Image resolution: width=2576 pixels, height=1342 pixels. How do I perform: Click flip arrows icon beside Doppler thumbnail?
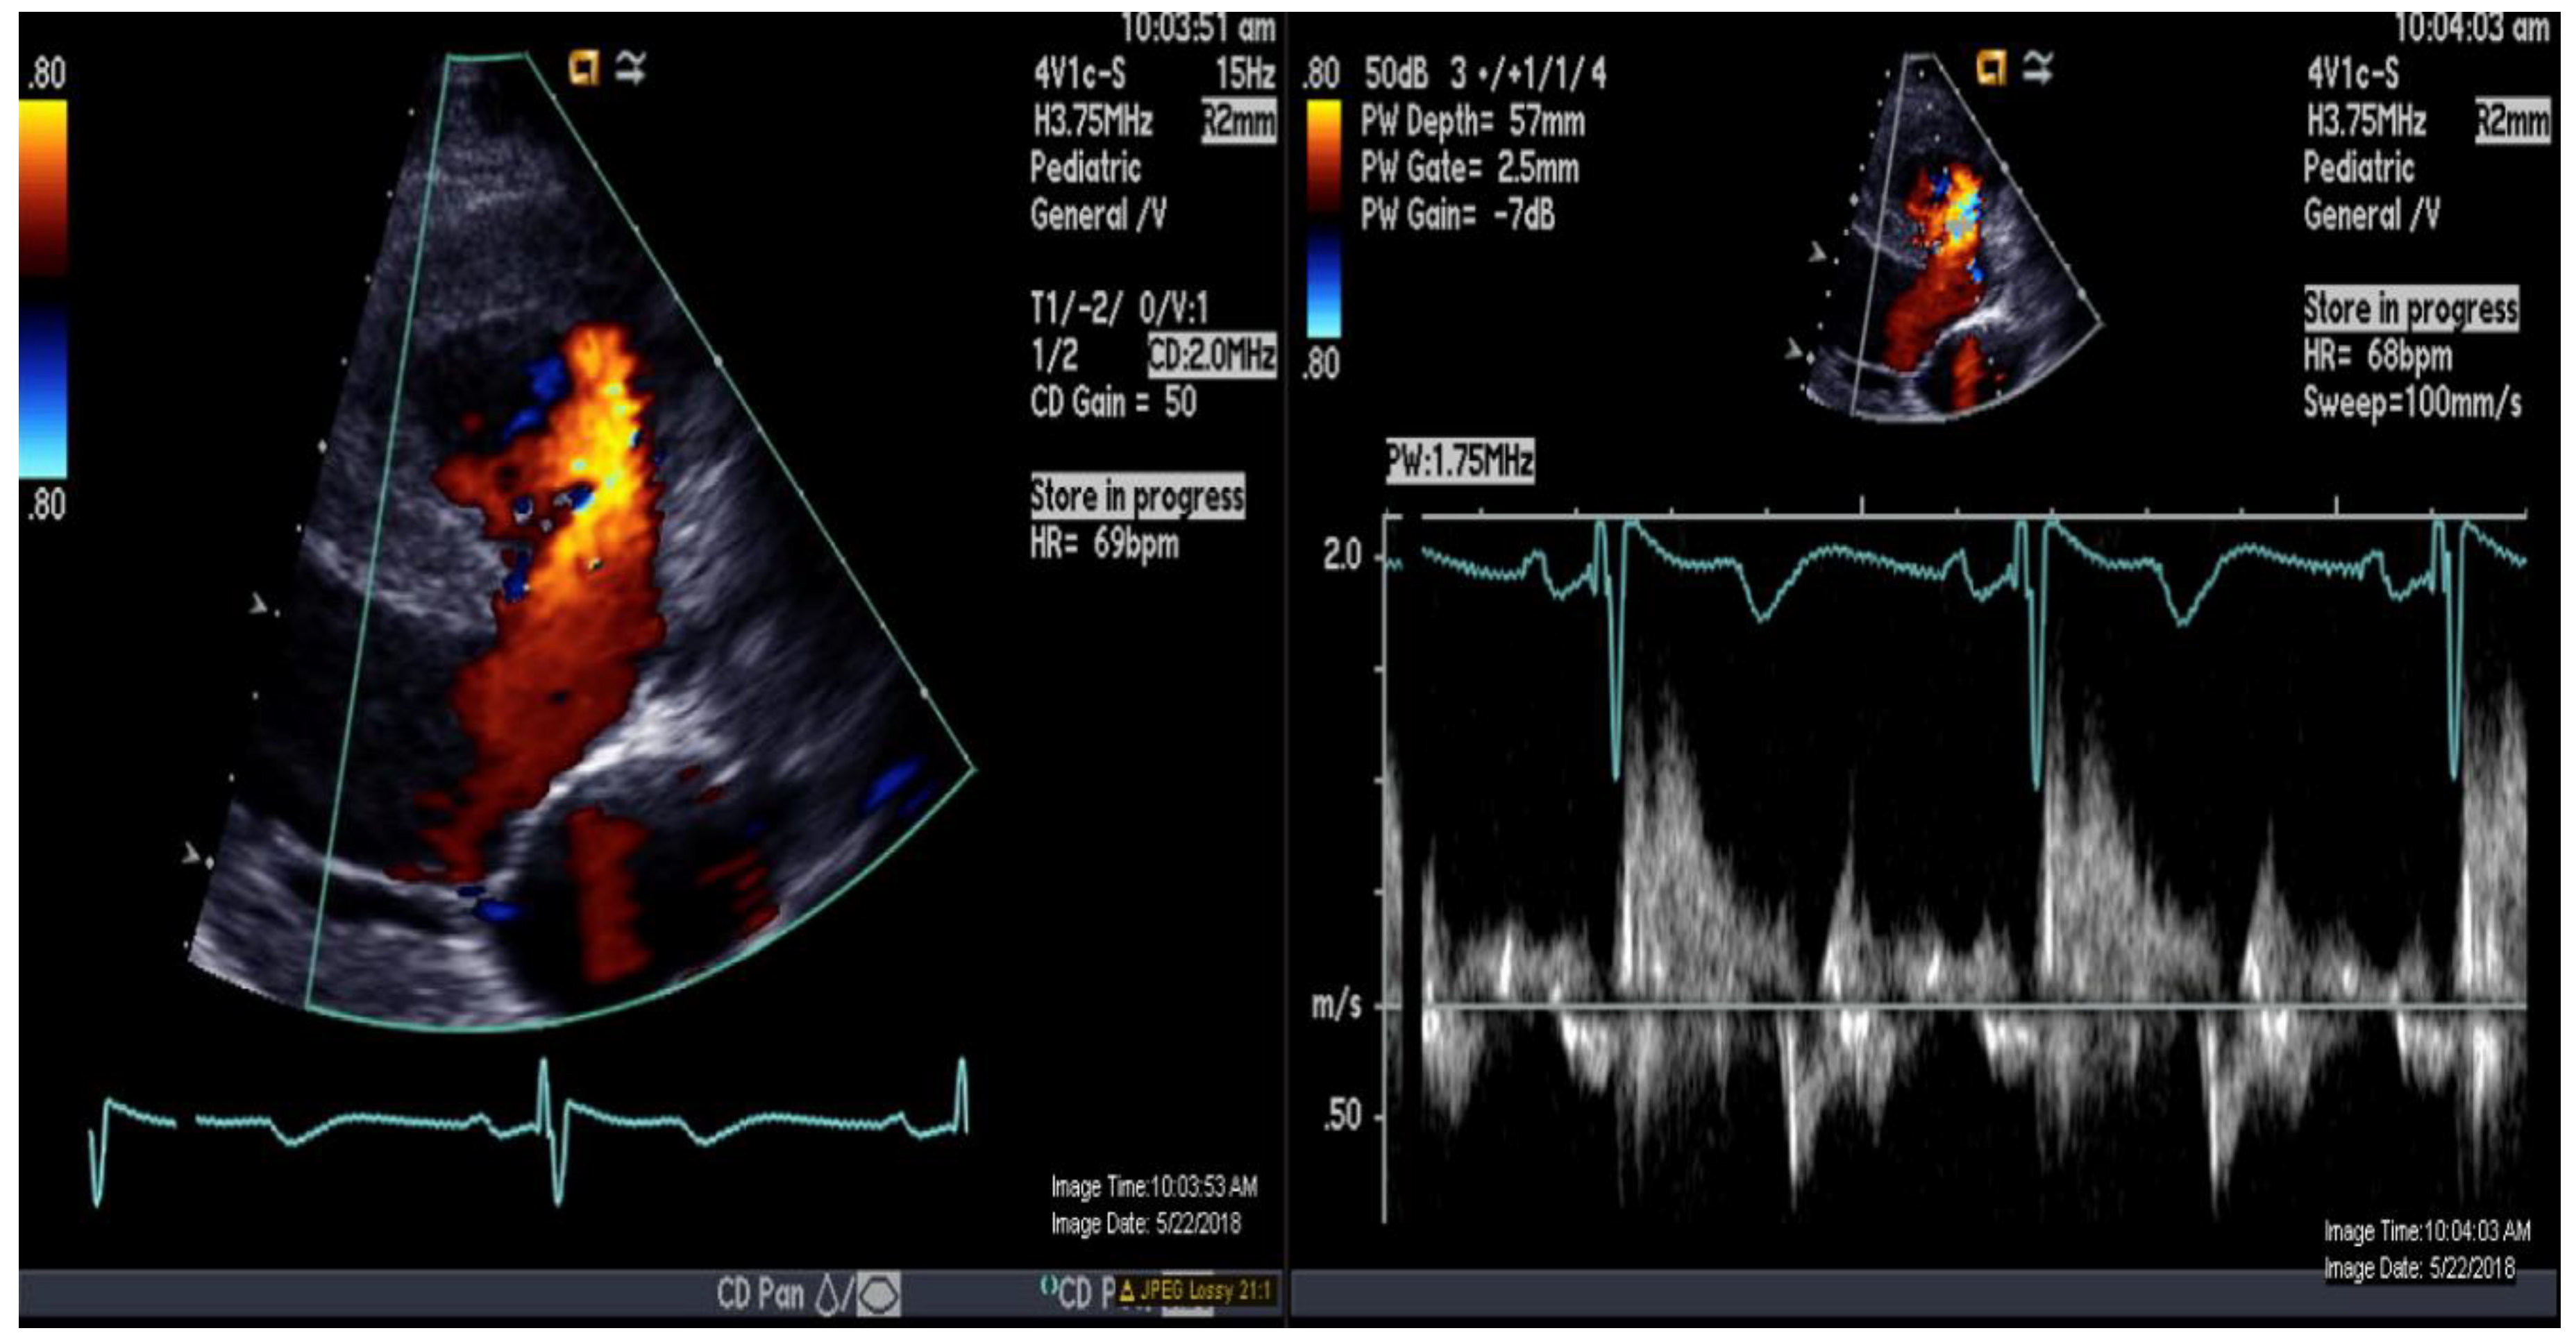pyautogui.click(x=2037, y=68)
